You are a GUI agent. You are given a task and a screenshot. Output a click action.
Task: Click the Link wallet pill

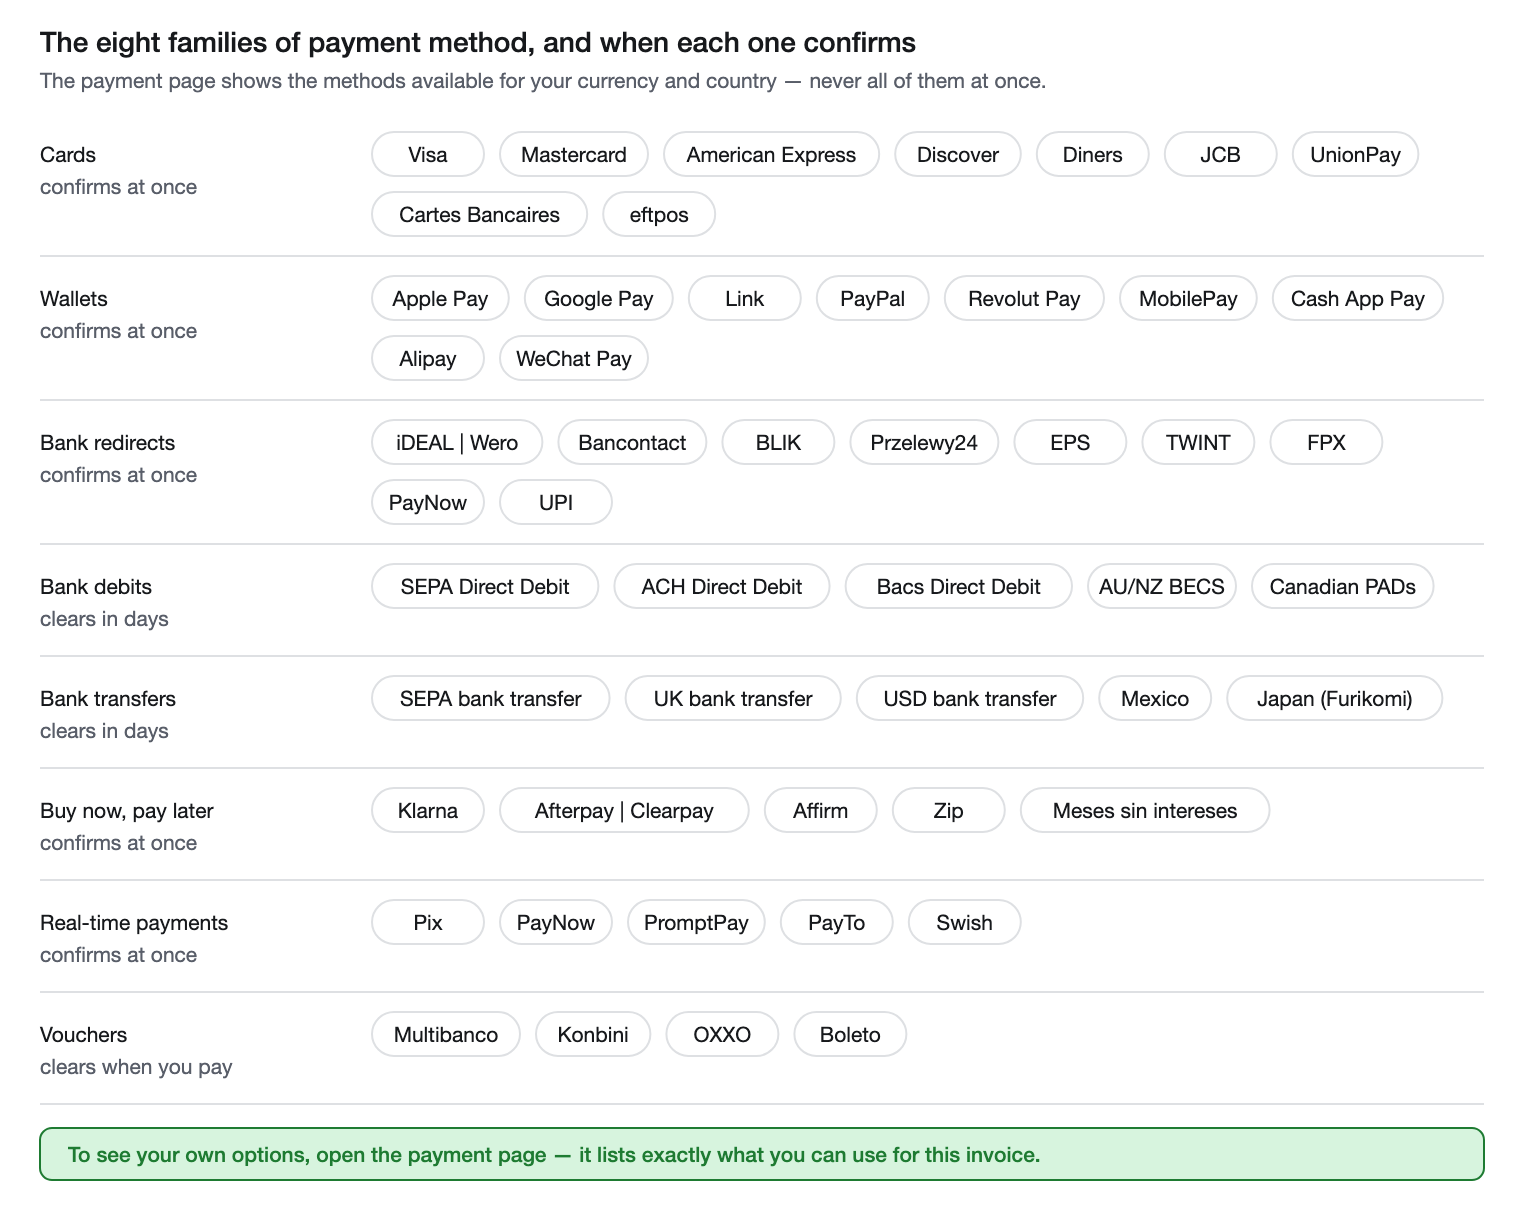[x=745, y=298]
